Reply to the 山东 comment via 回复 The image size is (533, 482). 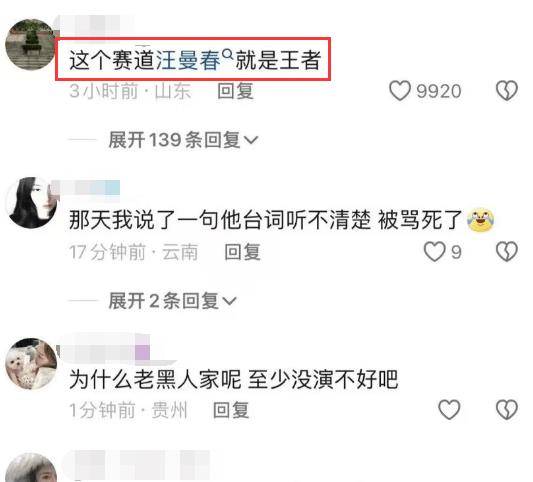pyautogui.click(x=236, y=91)
